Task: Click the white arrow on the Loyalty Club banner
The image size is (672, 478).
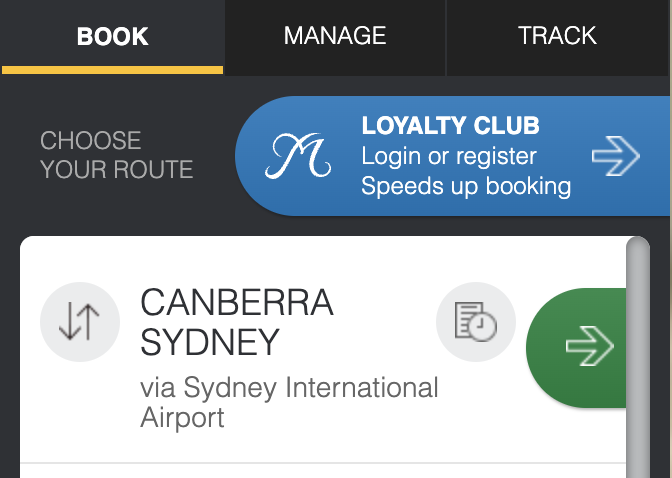Action: [615, 156]
